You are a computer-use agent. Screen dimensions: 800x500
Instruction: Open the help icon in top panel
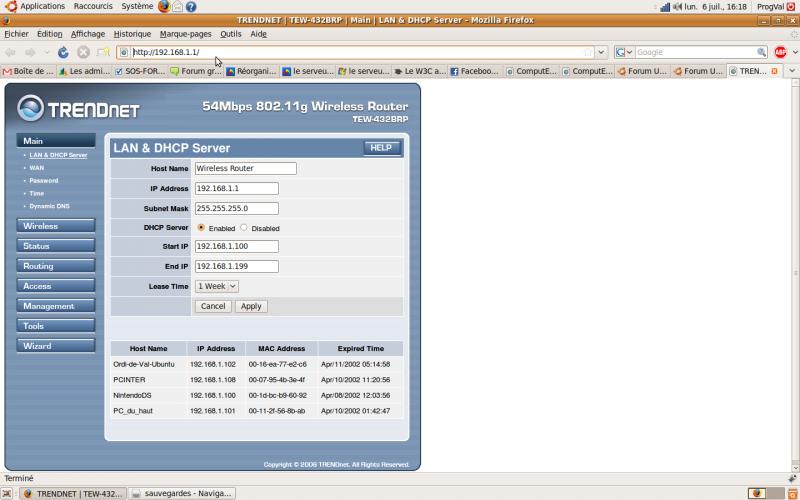pyautogui.click(x=191, y=7)
